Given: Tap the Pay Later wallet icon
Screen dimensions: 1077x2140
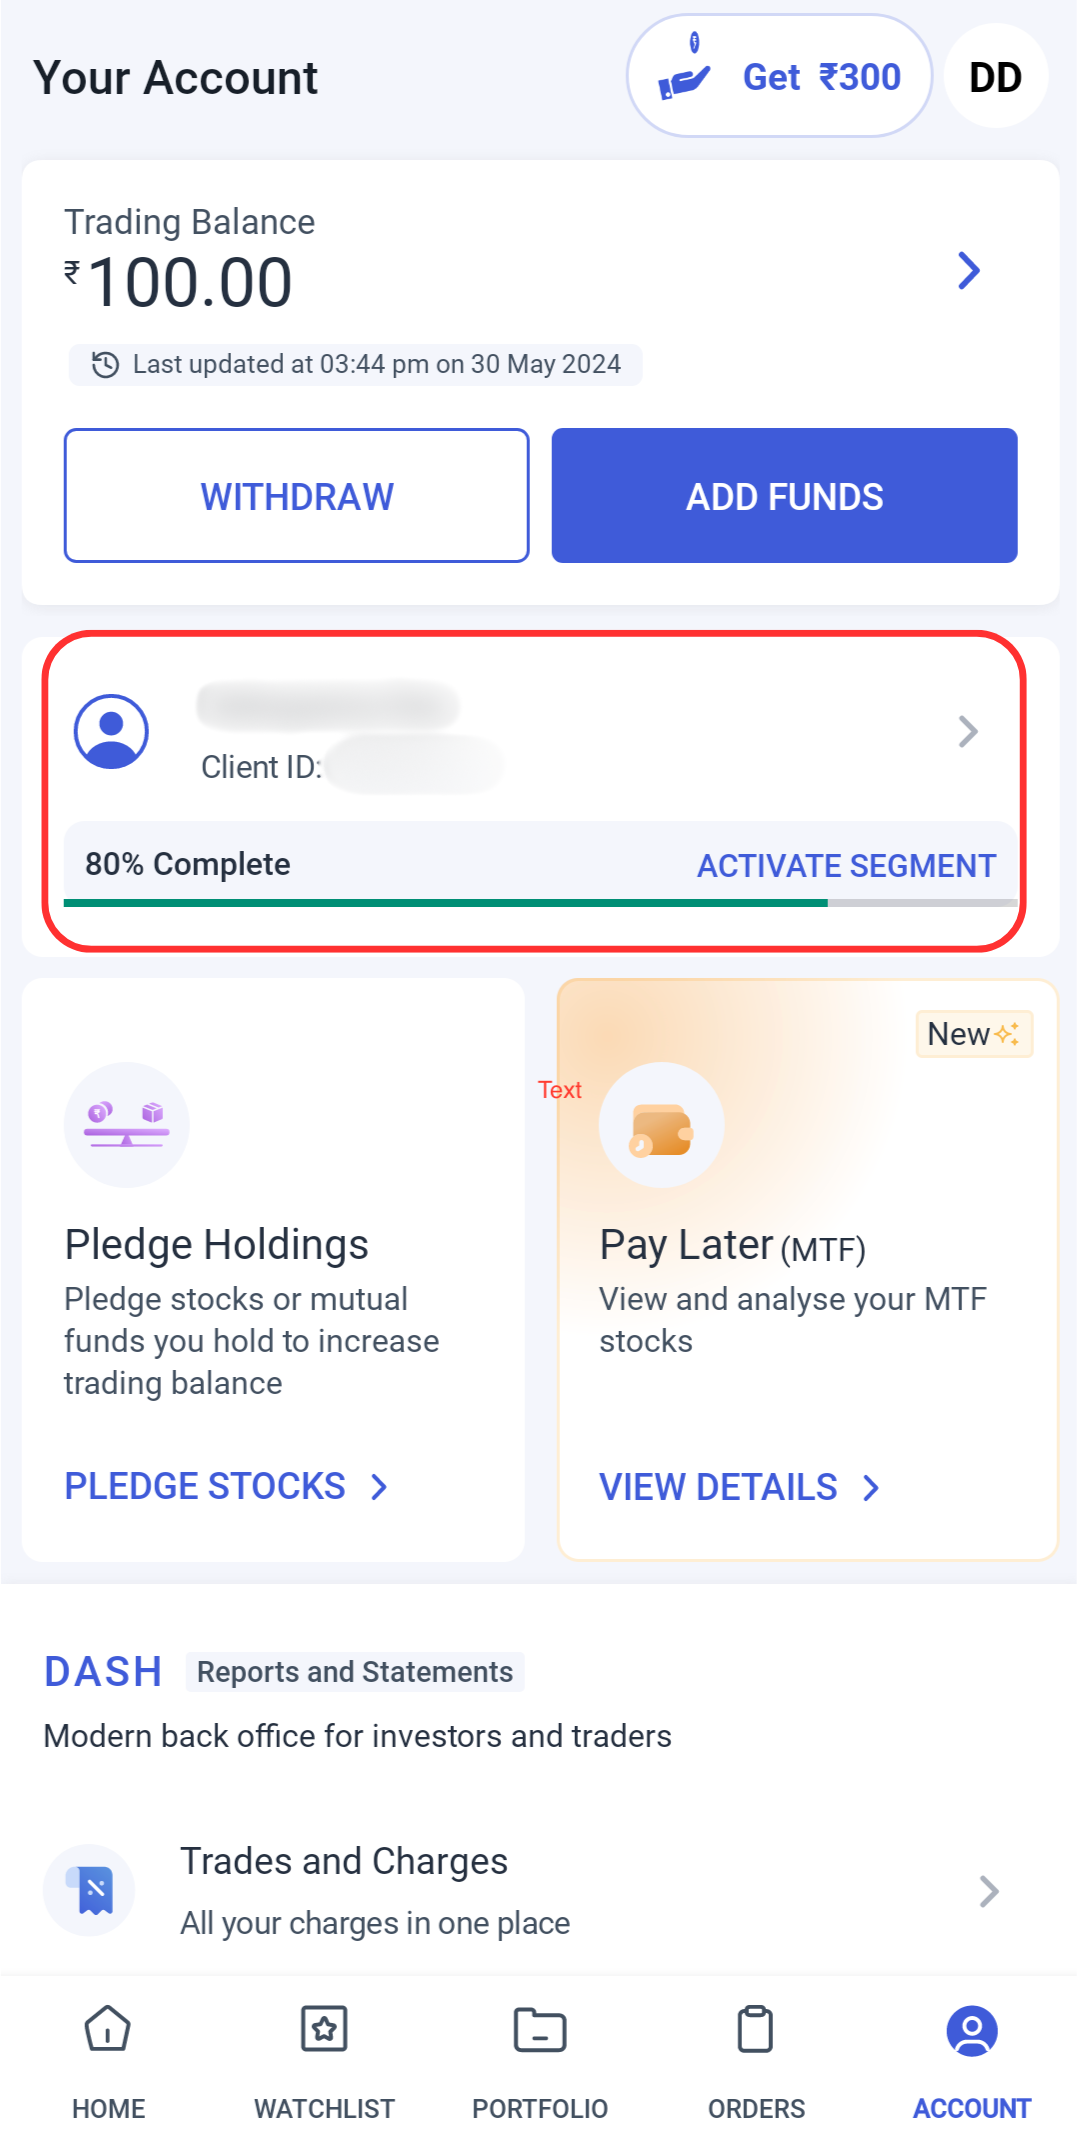Looking at the screenshot, I should point(661,1126).
